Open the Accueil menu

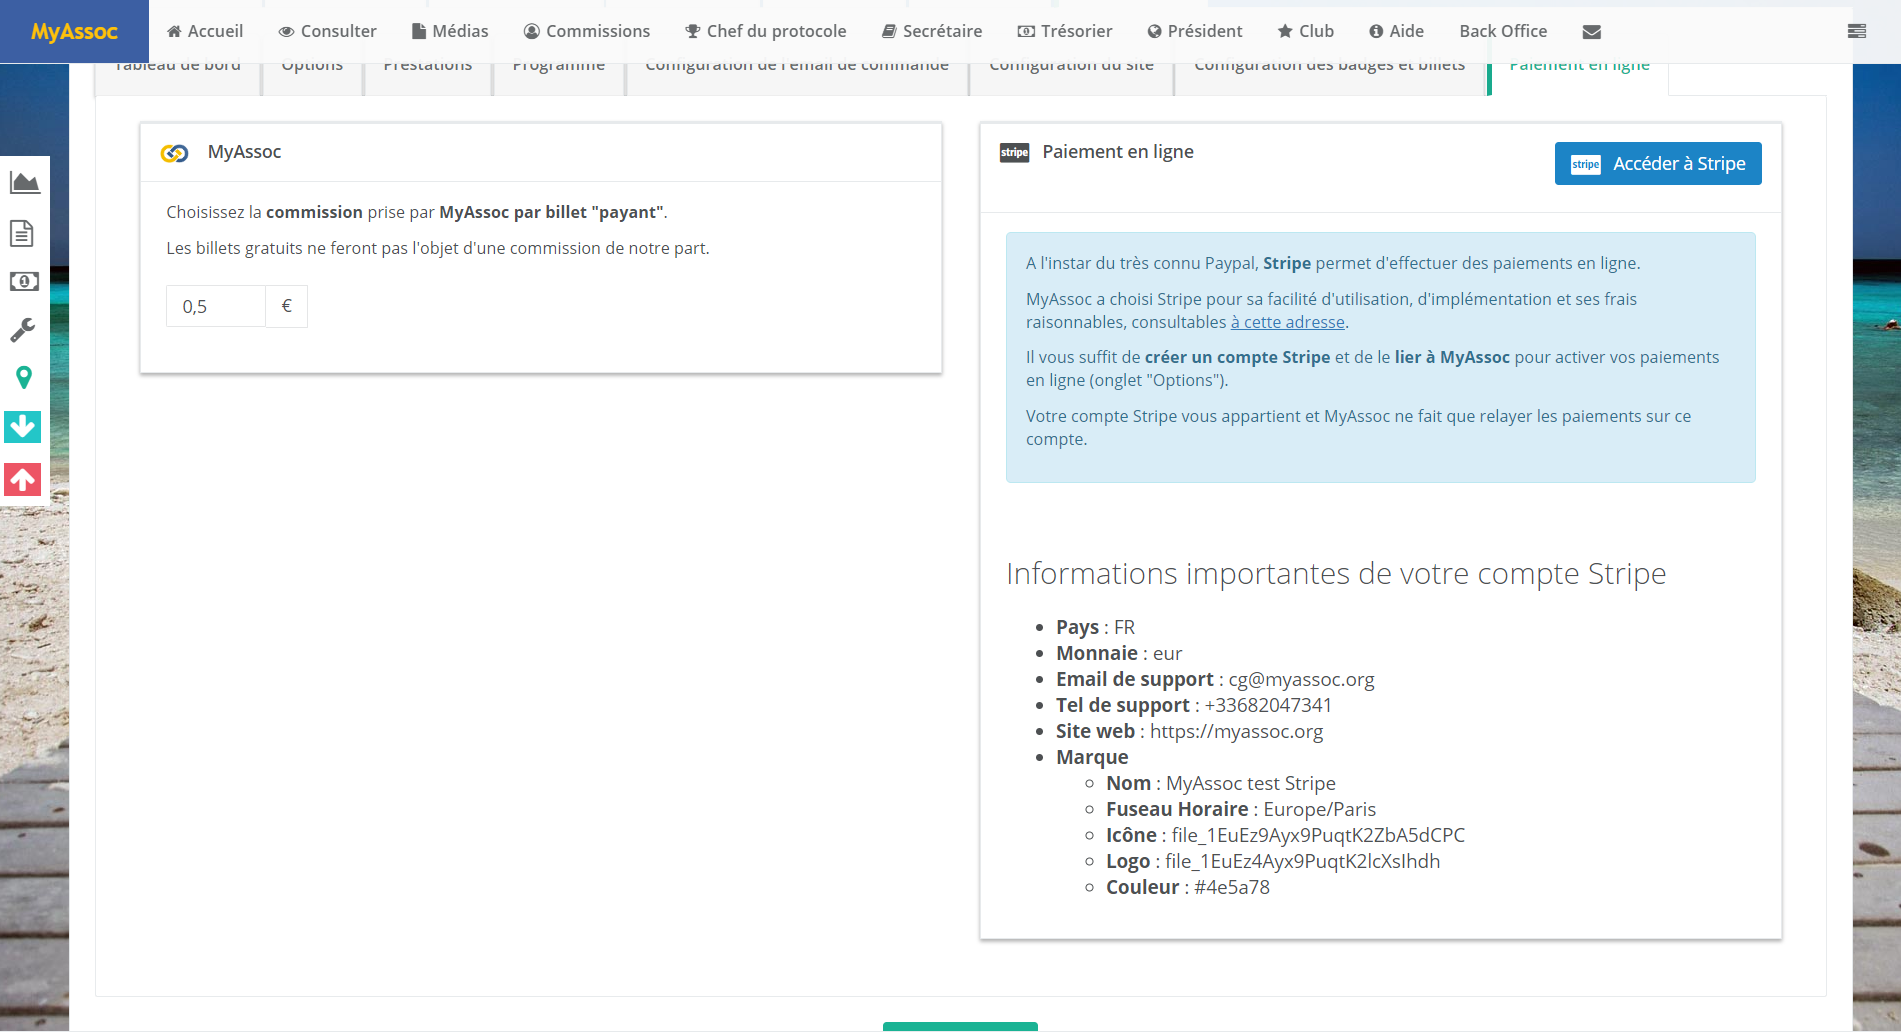pos(205,31)
